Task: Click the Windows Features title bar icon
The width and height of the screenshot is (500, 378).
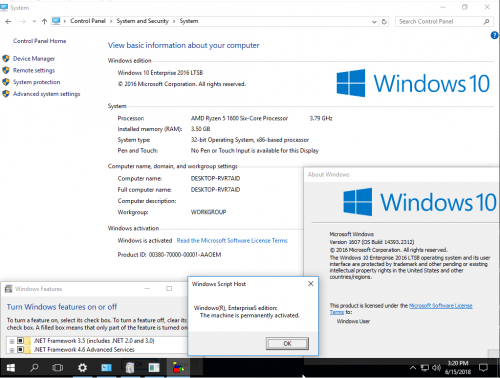Action: (8, 289)
